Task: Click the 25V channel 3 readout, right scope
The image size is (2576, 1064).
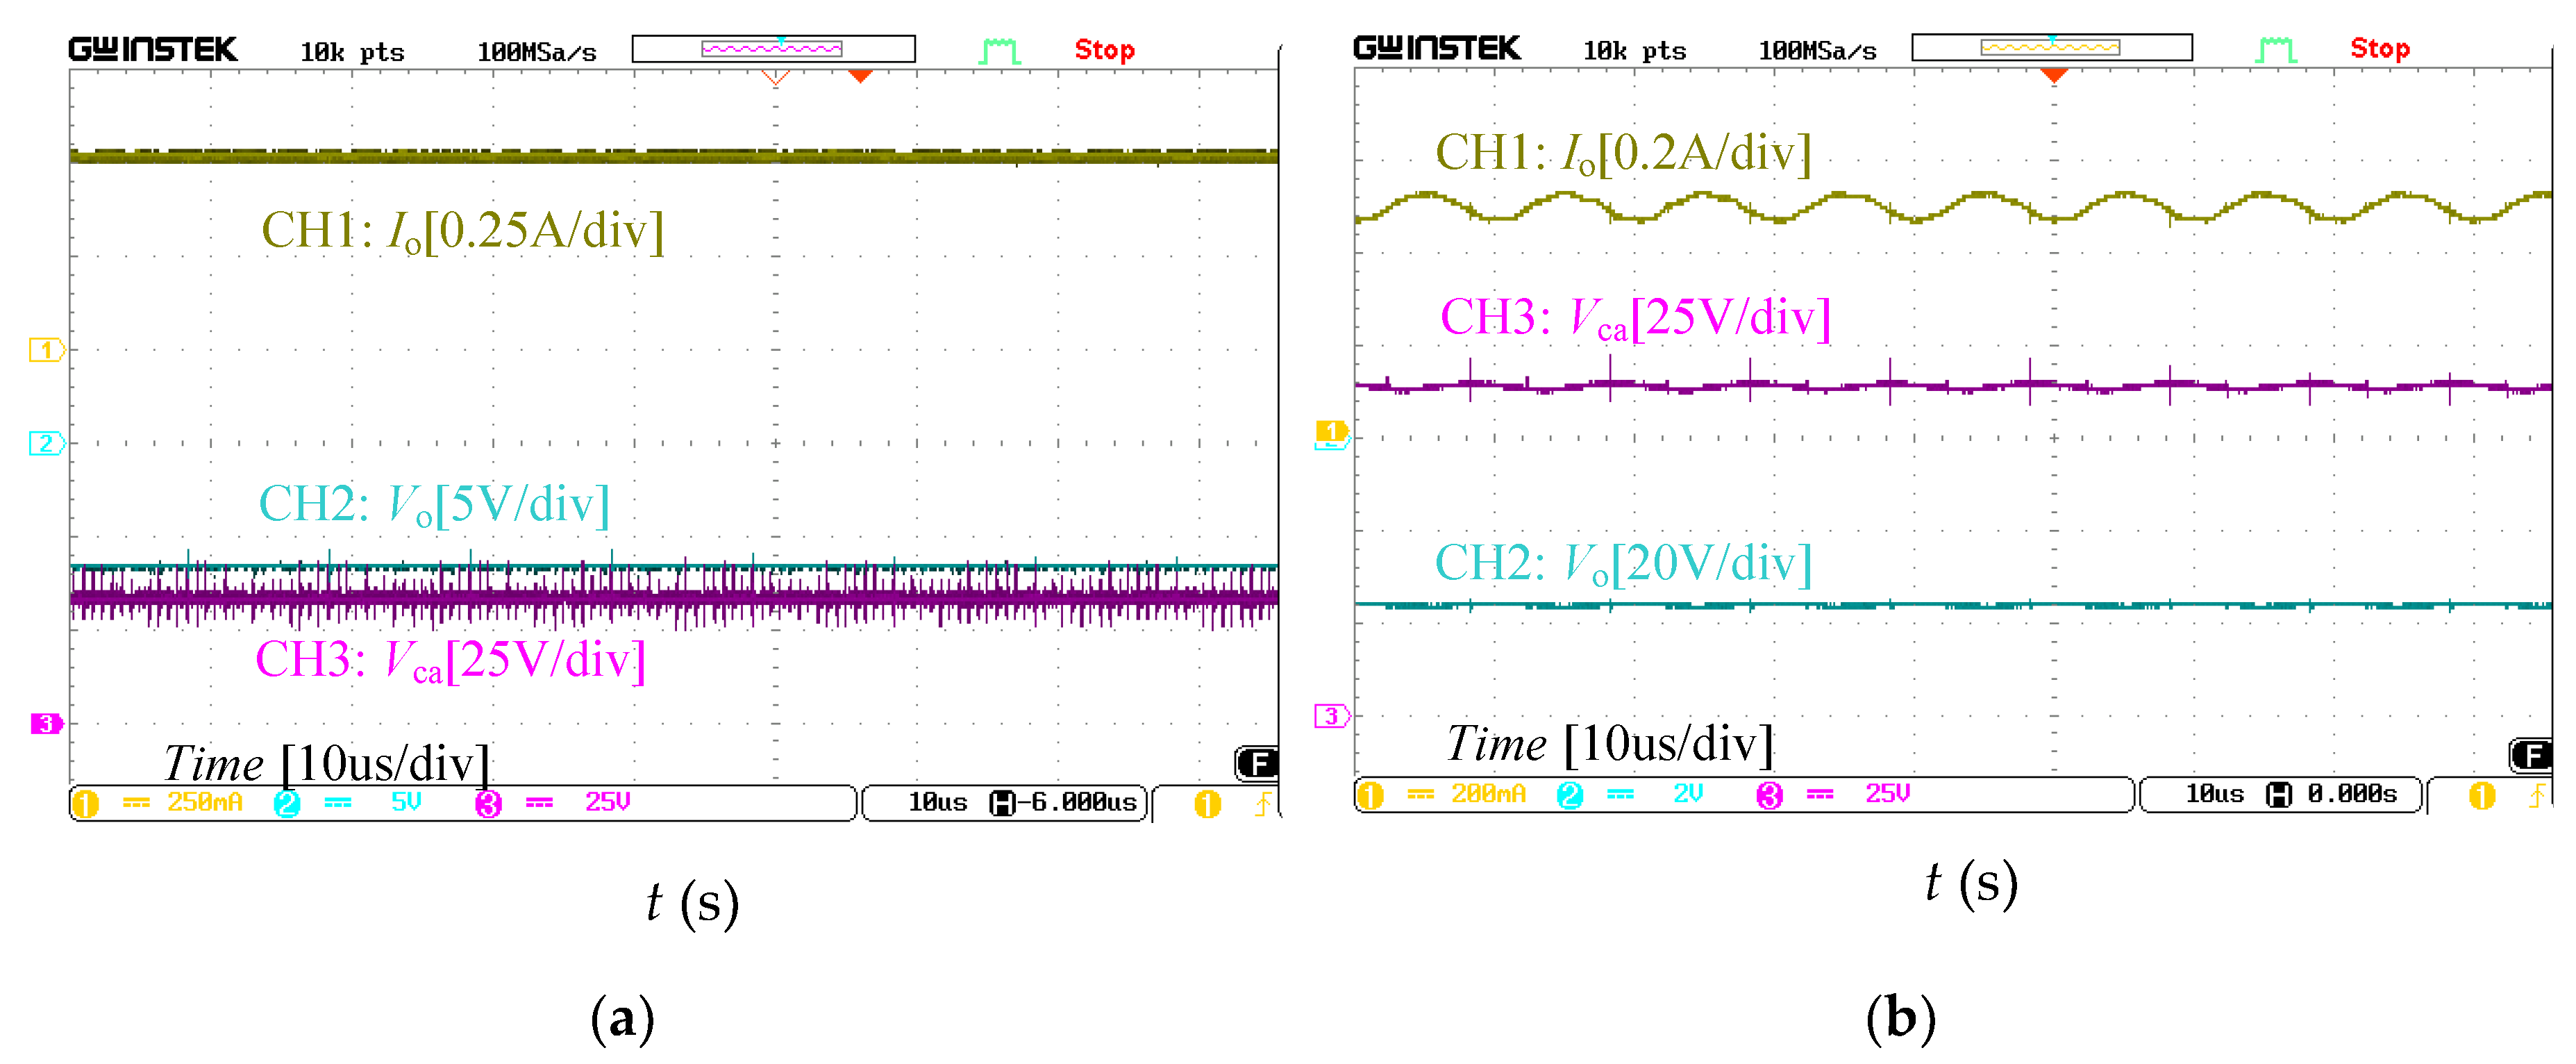Action: (1887, 794)
